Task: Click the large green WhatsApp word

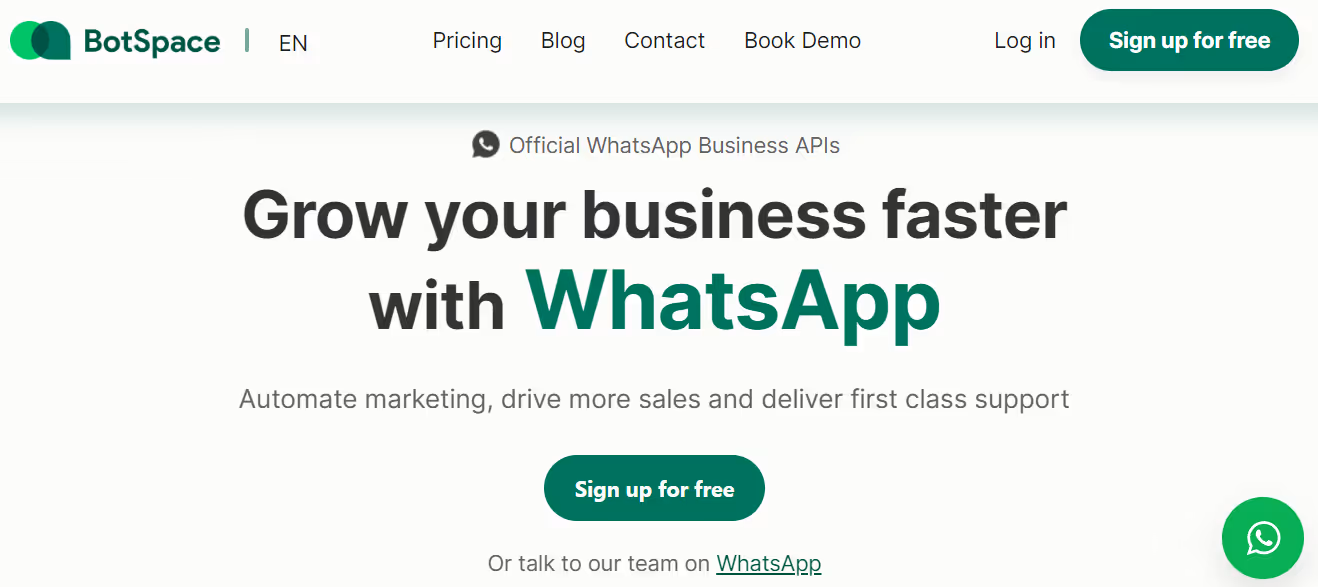Action: [x=733, y=299]
